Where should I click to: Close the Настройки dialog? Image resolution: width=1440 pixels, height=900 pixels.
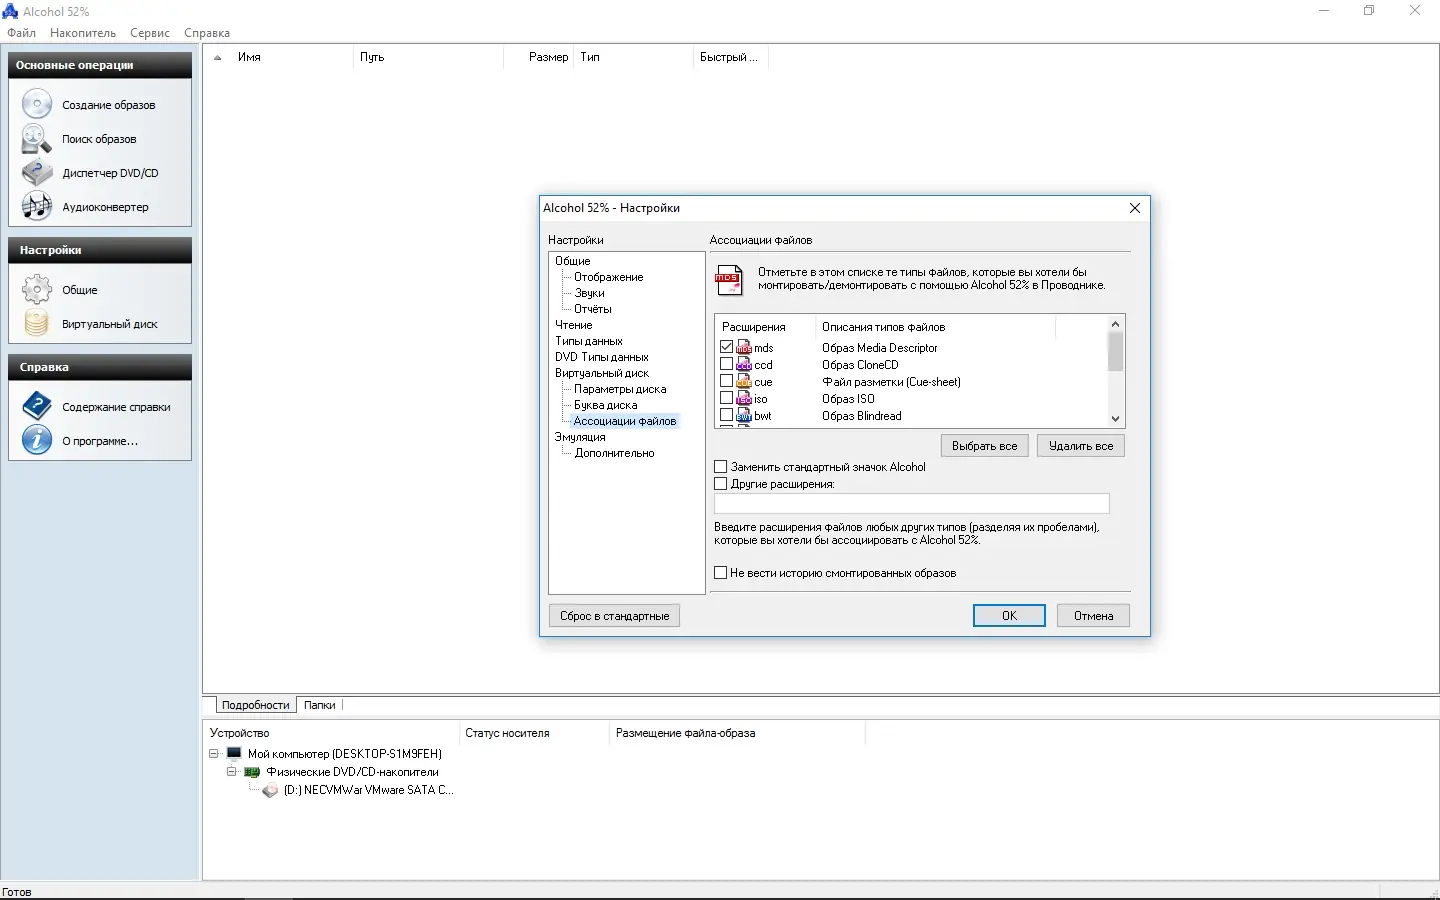(1135, 208)
